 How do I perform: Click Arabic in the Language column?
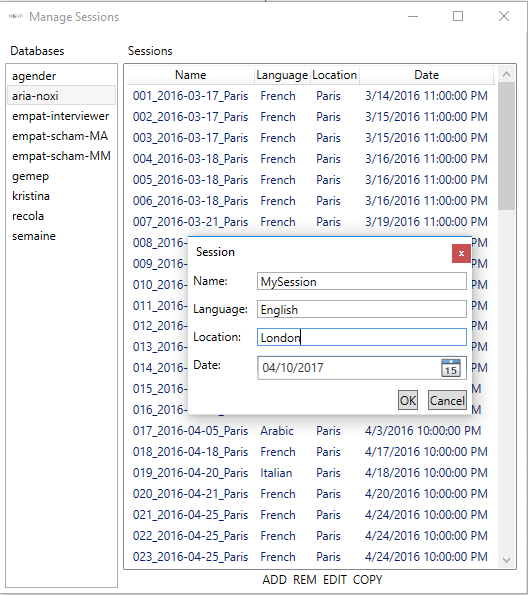[x=277, y=431]
